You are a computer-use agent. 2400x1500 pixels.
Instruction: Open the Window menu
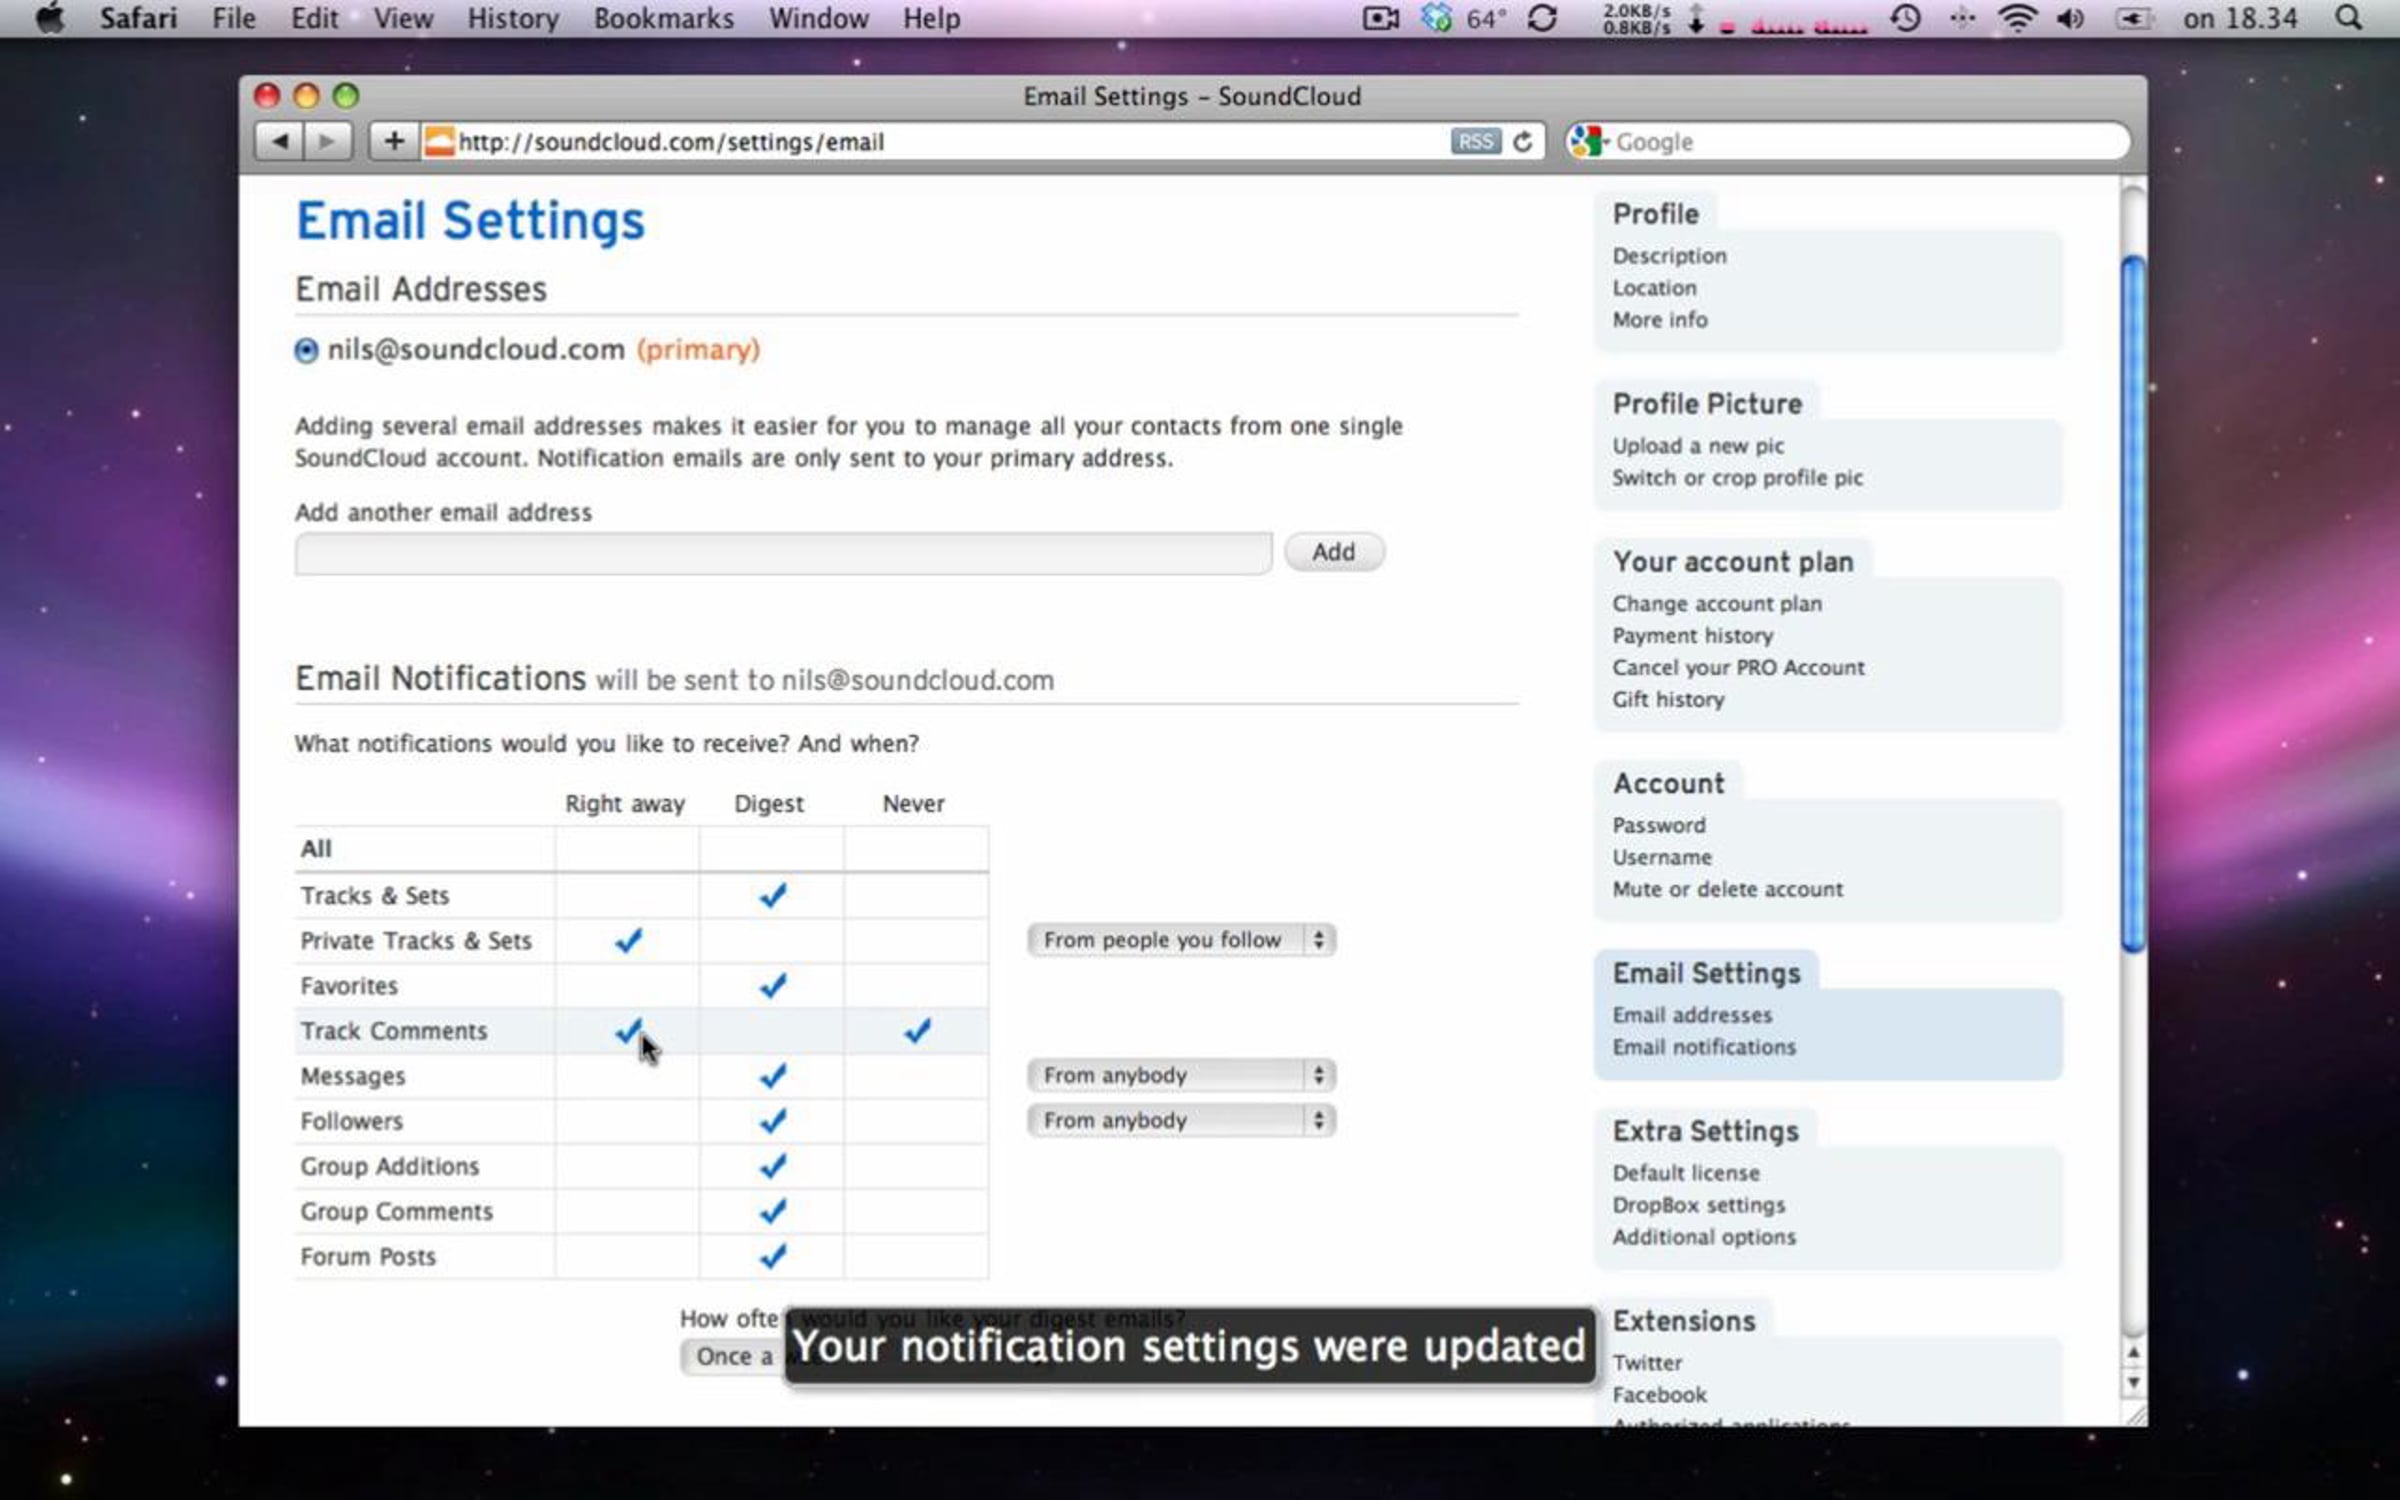point(818,18)
